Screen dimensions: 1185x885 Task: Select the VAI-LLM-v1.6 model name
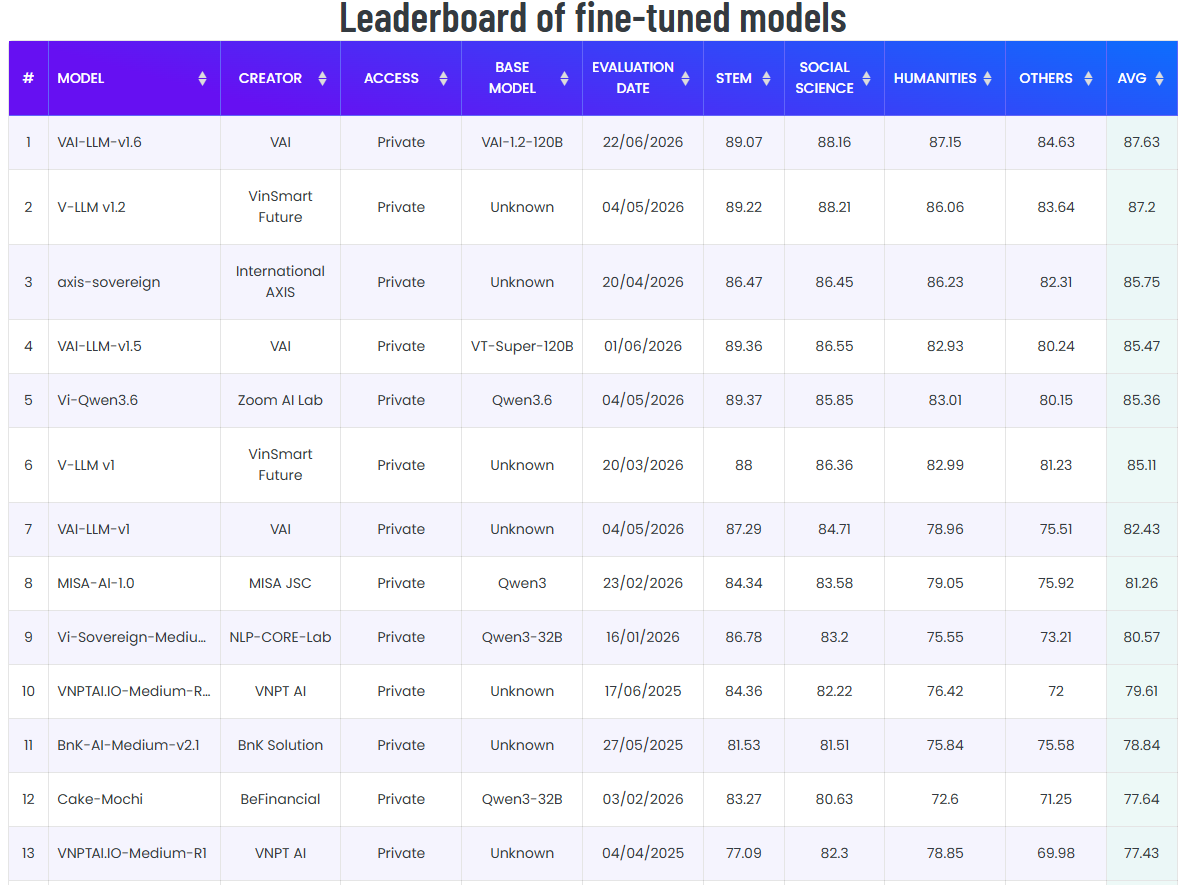100,142
